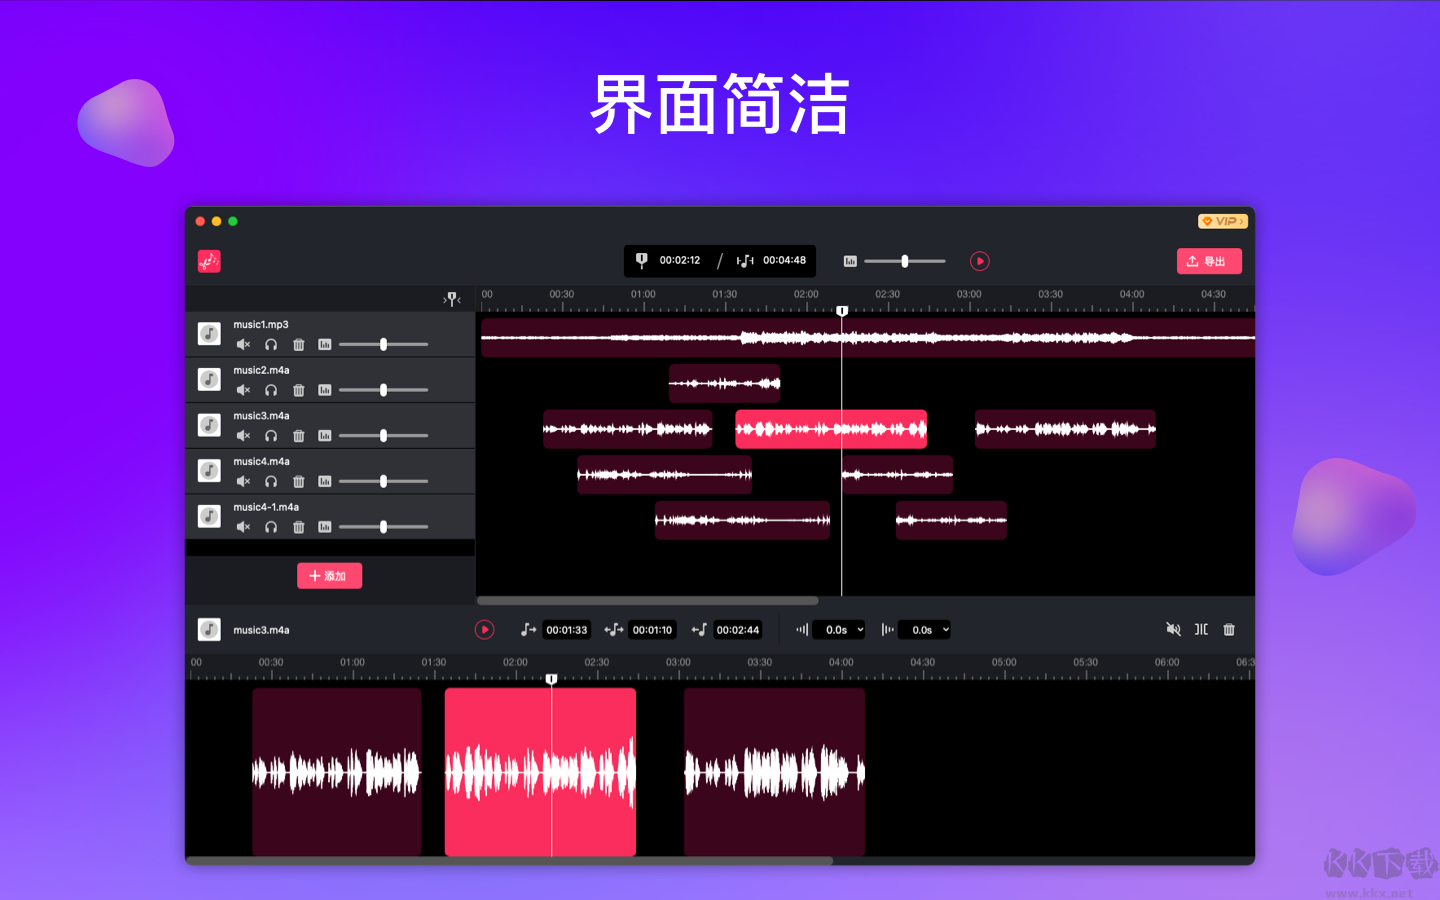Expand the VIP badge at top right
Screen dimensions: 1440x900
coord(1222,220)
